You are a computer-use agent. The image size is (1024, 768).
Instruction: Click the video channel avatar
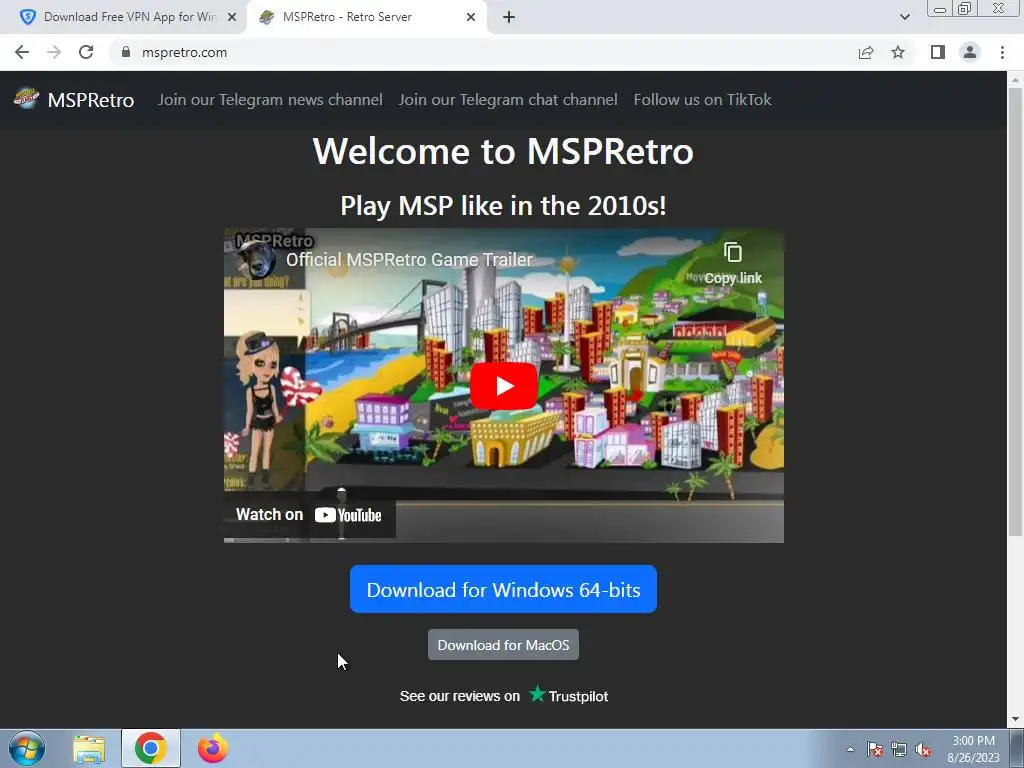pyautogui.click(x=255, y=260)
